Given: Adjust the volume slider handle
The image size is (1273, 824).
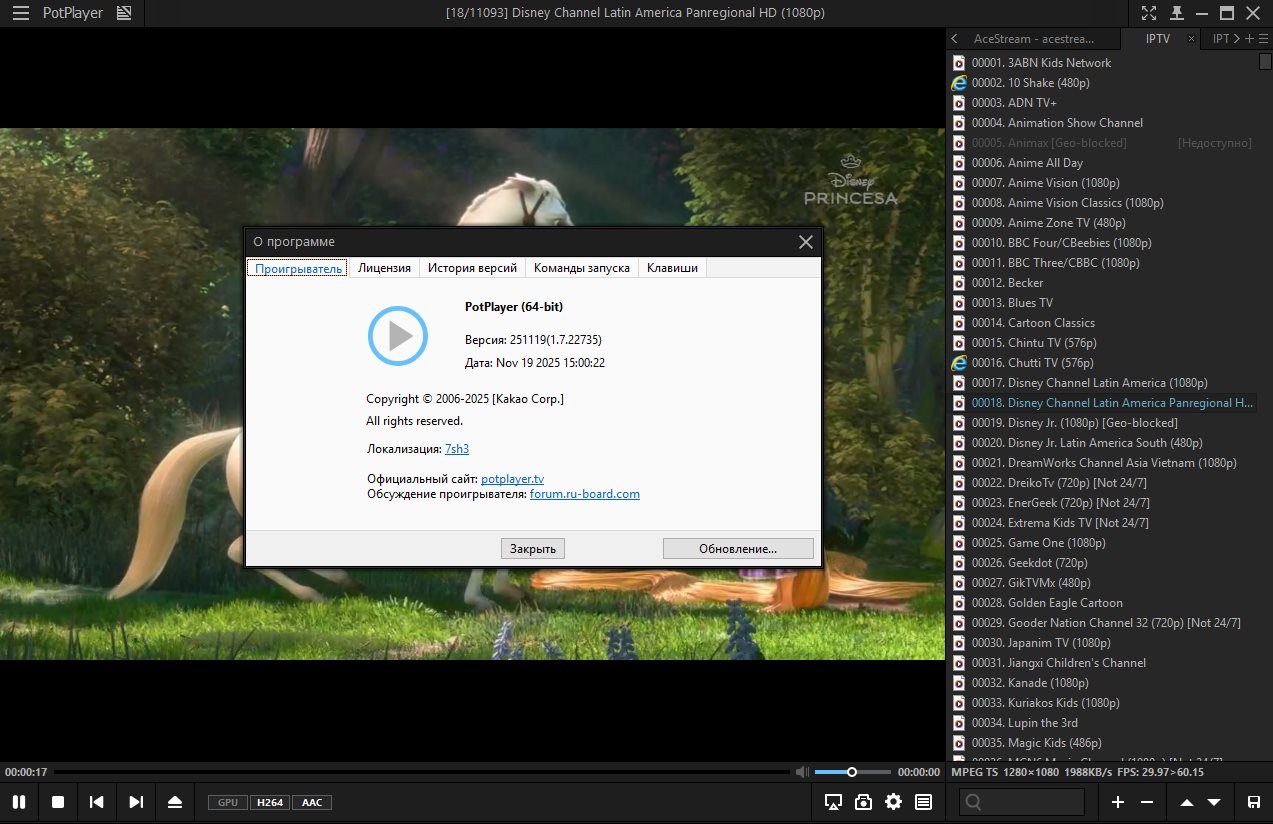Looking at the screenshot, I should click(x=852, y=772).
